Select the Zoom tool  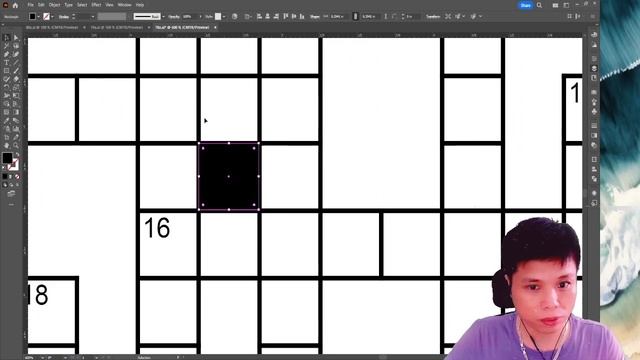pos(16,145)
